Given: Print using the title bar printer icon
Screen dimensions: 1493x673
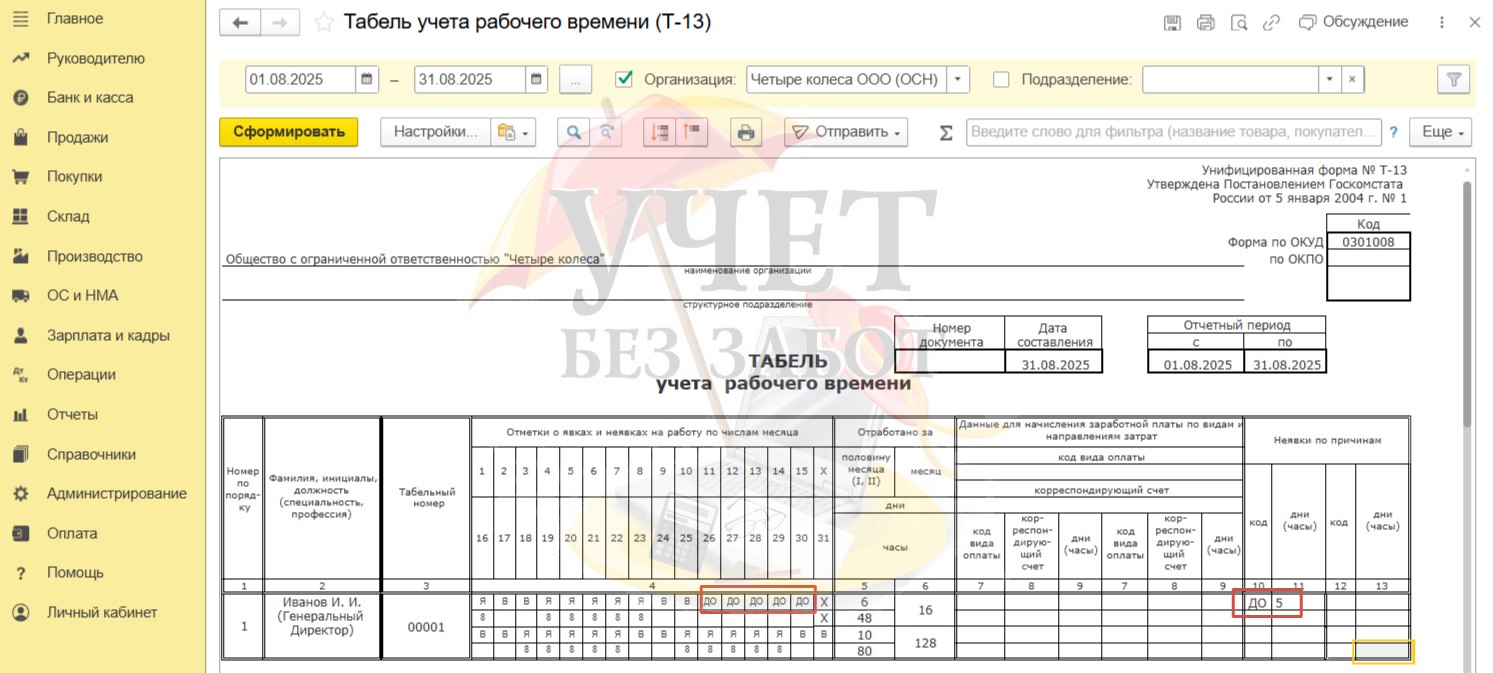Looking at the screenshot, I should click(x=1206, y=23).
